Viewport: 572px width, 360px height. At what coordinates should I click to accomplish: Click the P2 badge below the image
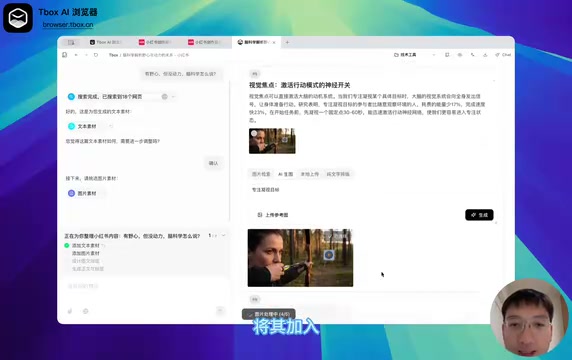click(255, 299)
